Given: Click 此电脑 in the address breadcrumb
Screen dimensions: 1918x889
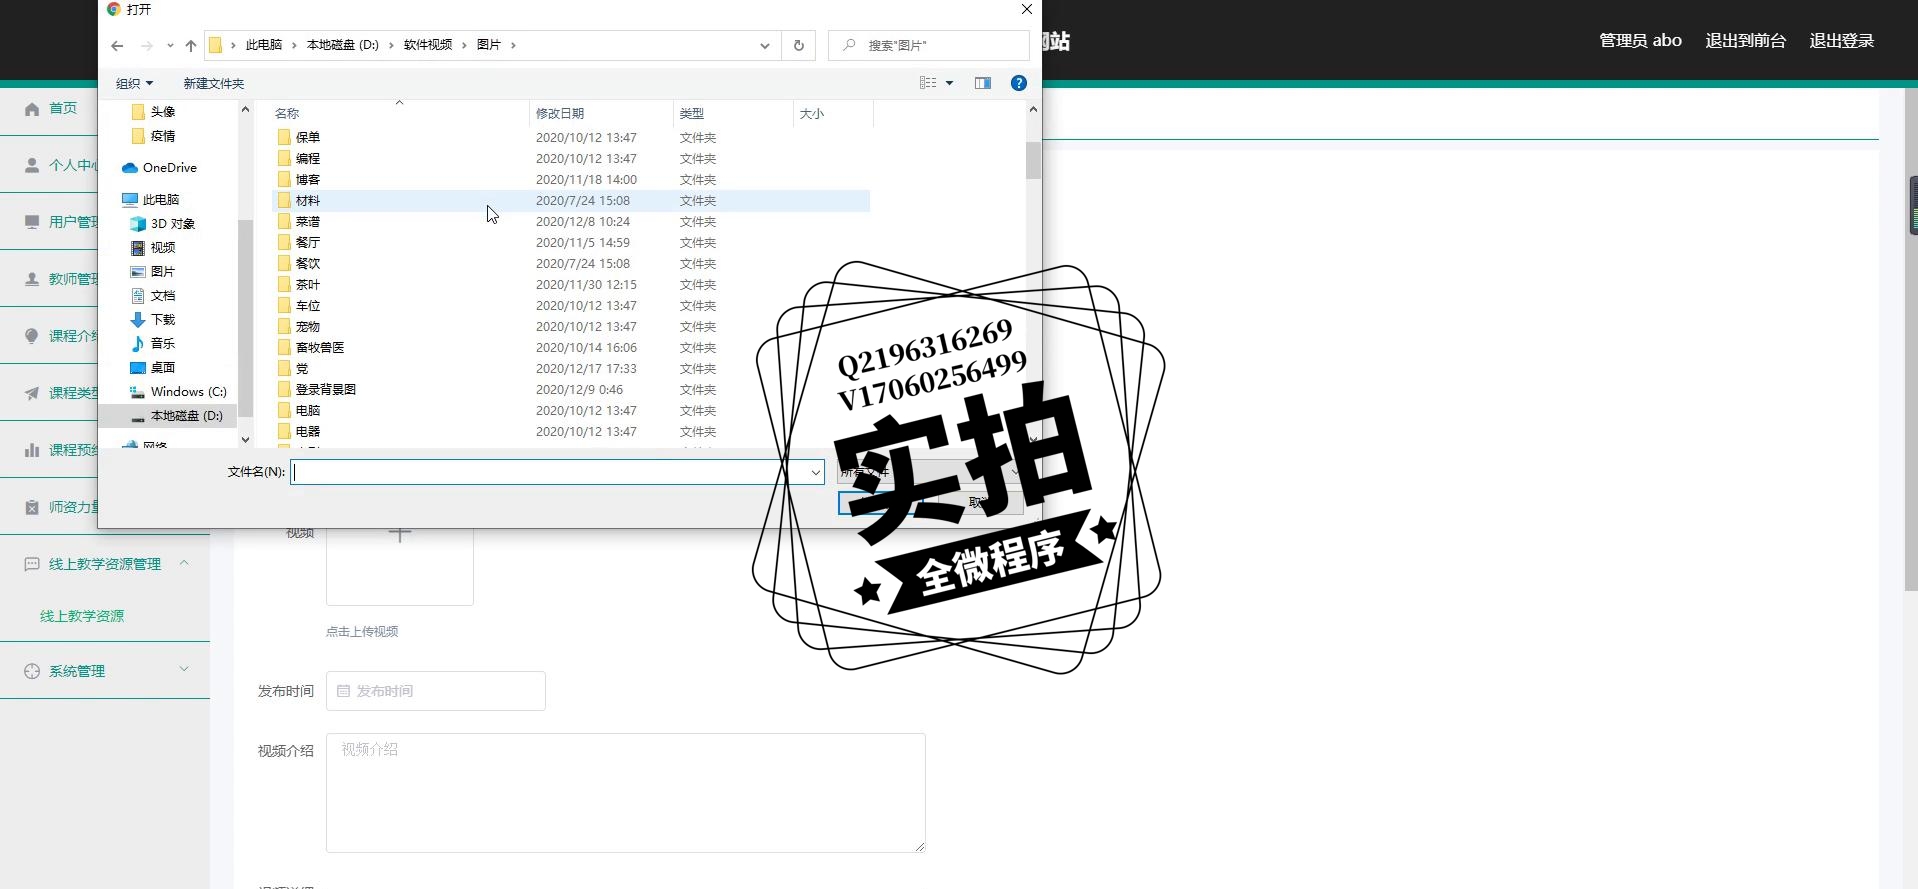Looking at the screenshot, I should tap(264, 45).
